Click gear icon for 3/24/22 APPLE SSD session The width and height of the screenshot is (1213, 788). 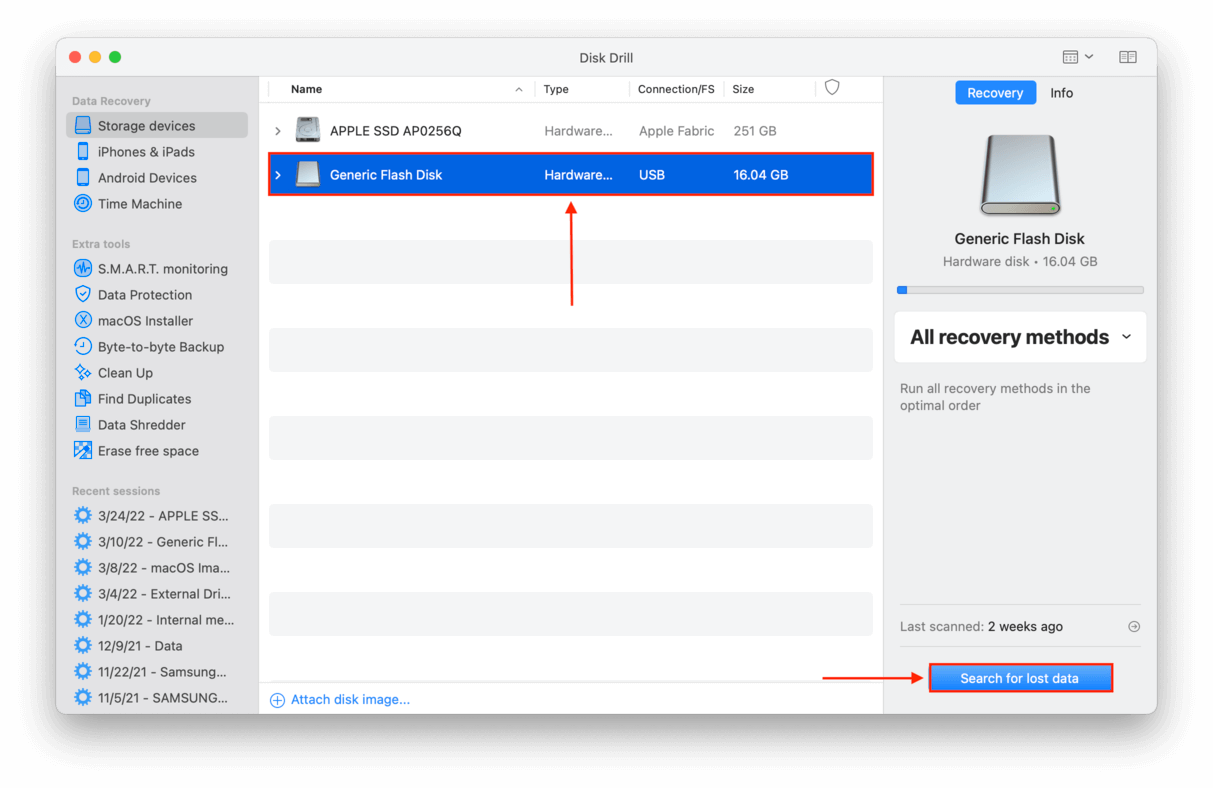[x=83, y=516]
